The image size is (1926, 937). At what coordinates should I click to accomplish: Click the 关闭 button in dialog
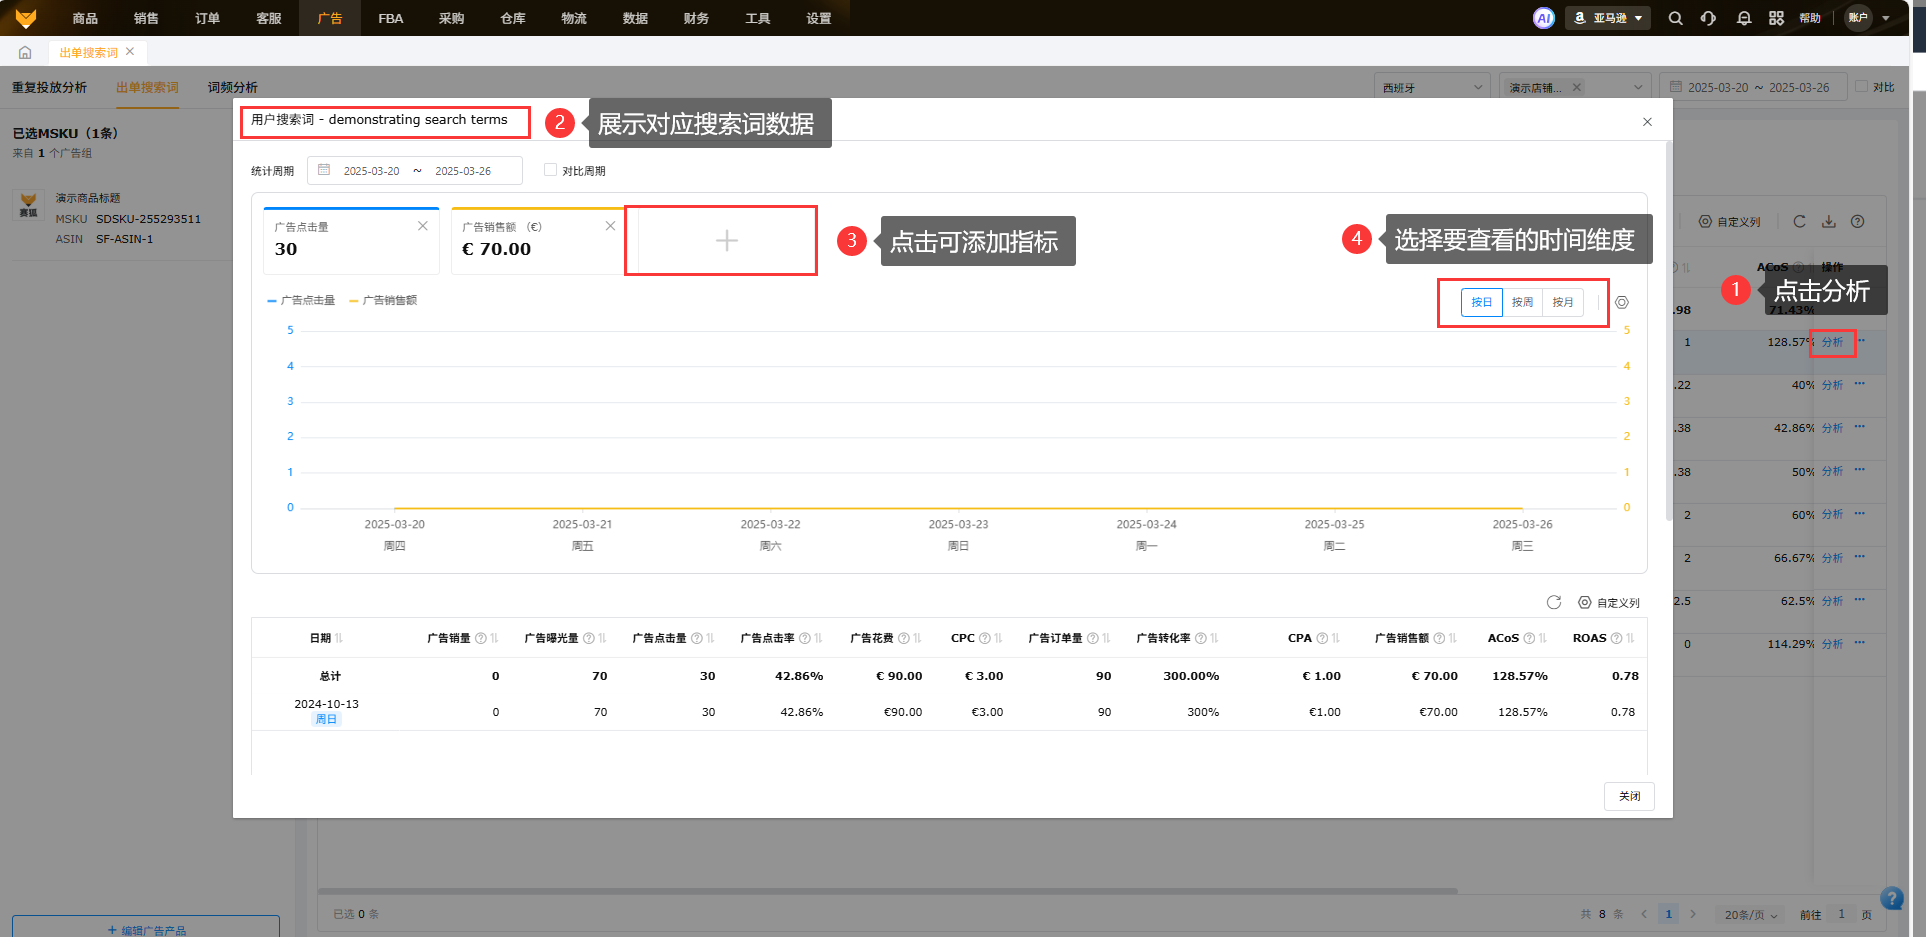pyautogui.click(x=1629, y=796)
